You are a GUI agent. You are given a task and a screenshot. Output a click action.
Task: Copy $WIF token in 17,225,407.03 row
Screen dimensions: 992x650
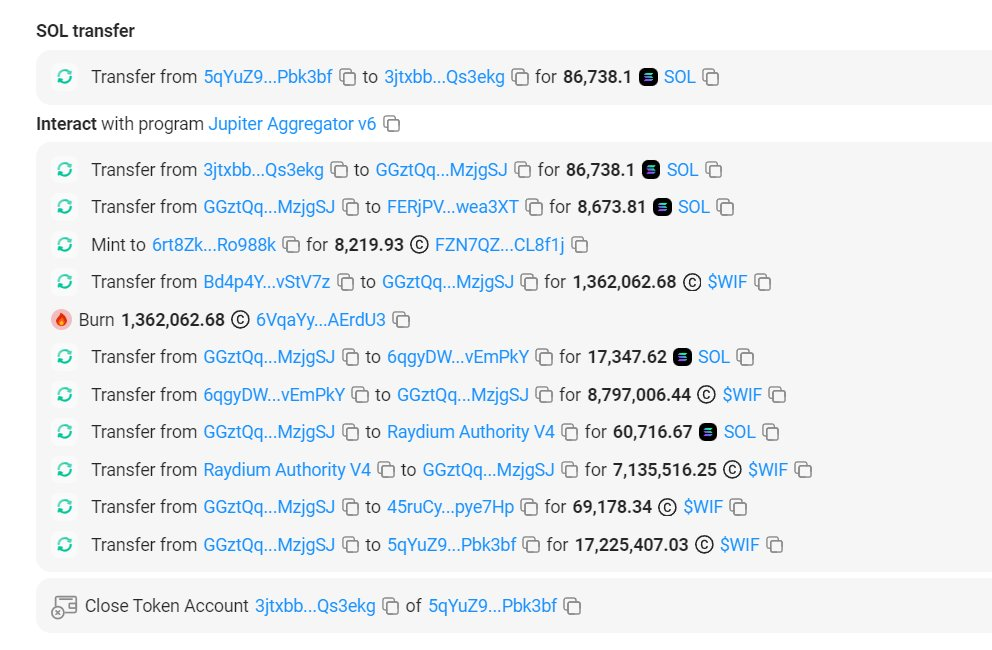pos(774,545)
